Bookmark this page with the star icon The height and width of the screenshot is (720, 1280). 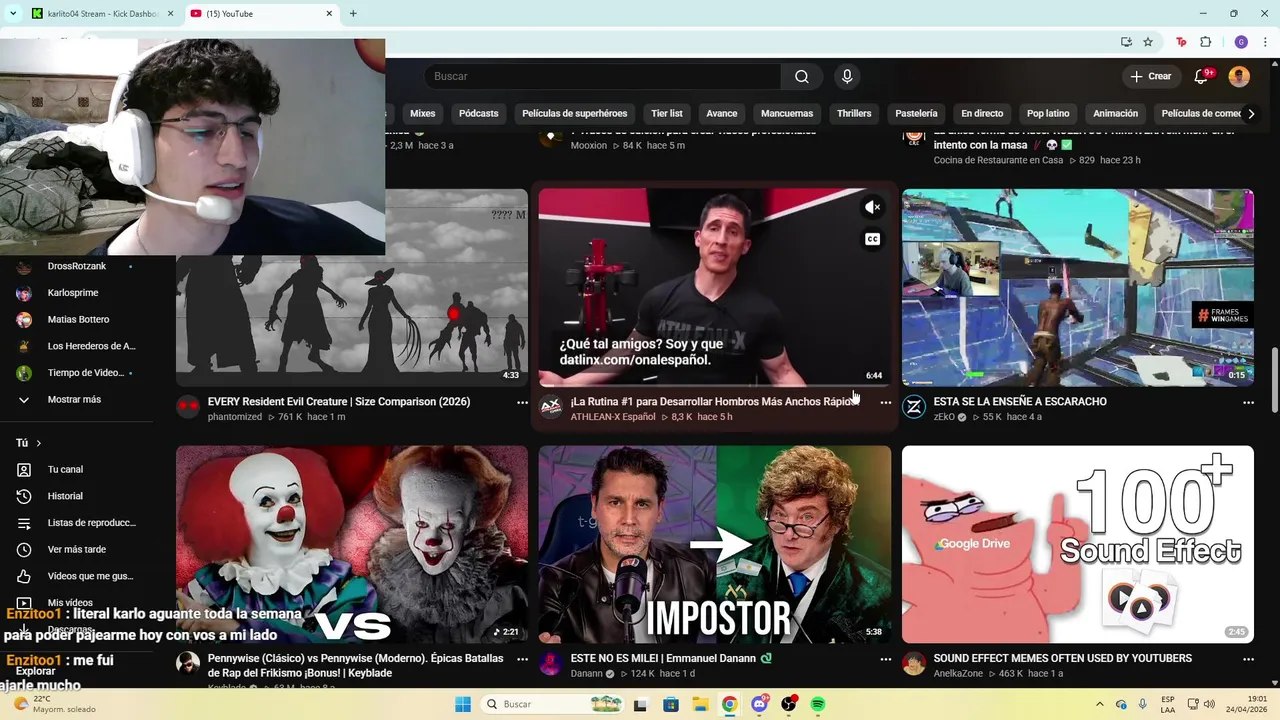click(1148, 42)
